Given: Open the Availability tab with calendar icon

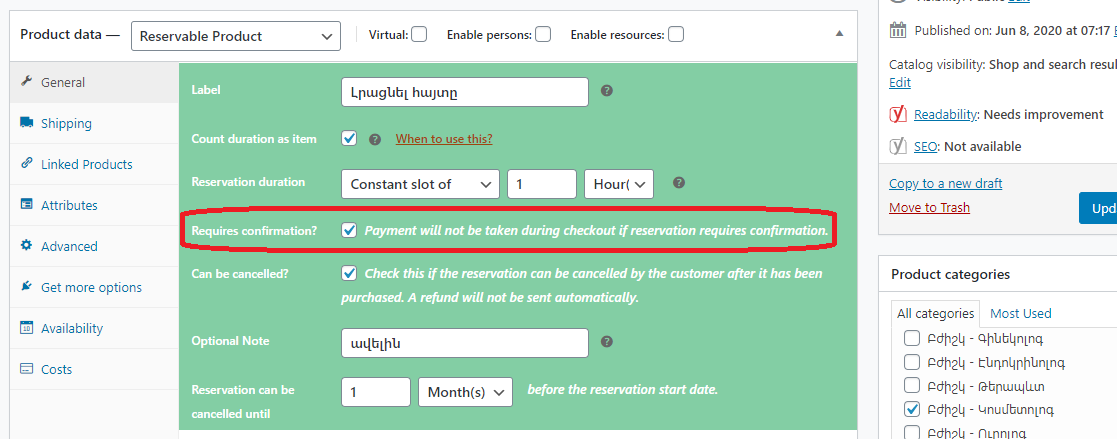Looking at the screenshot, I should 72,328.
